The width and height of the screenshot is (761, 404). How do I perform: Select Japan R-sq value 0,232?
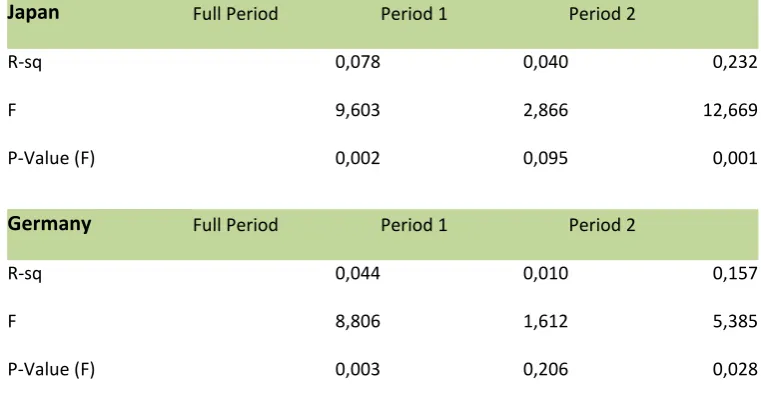735,62
